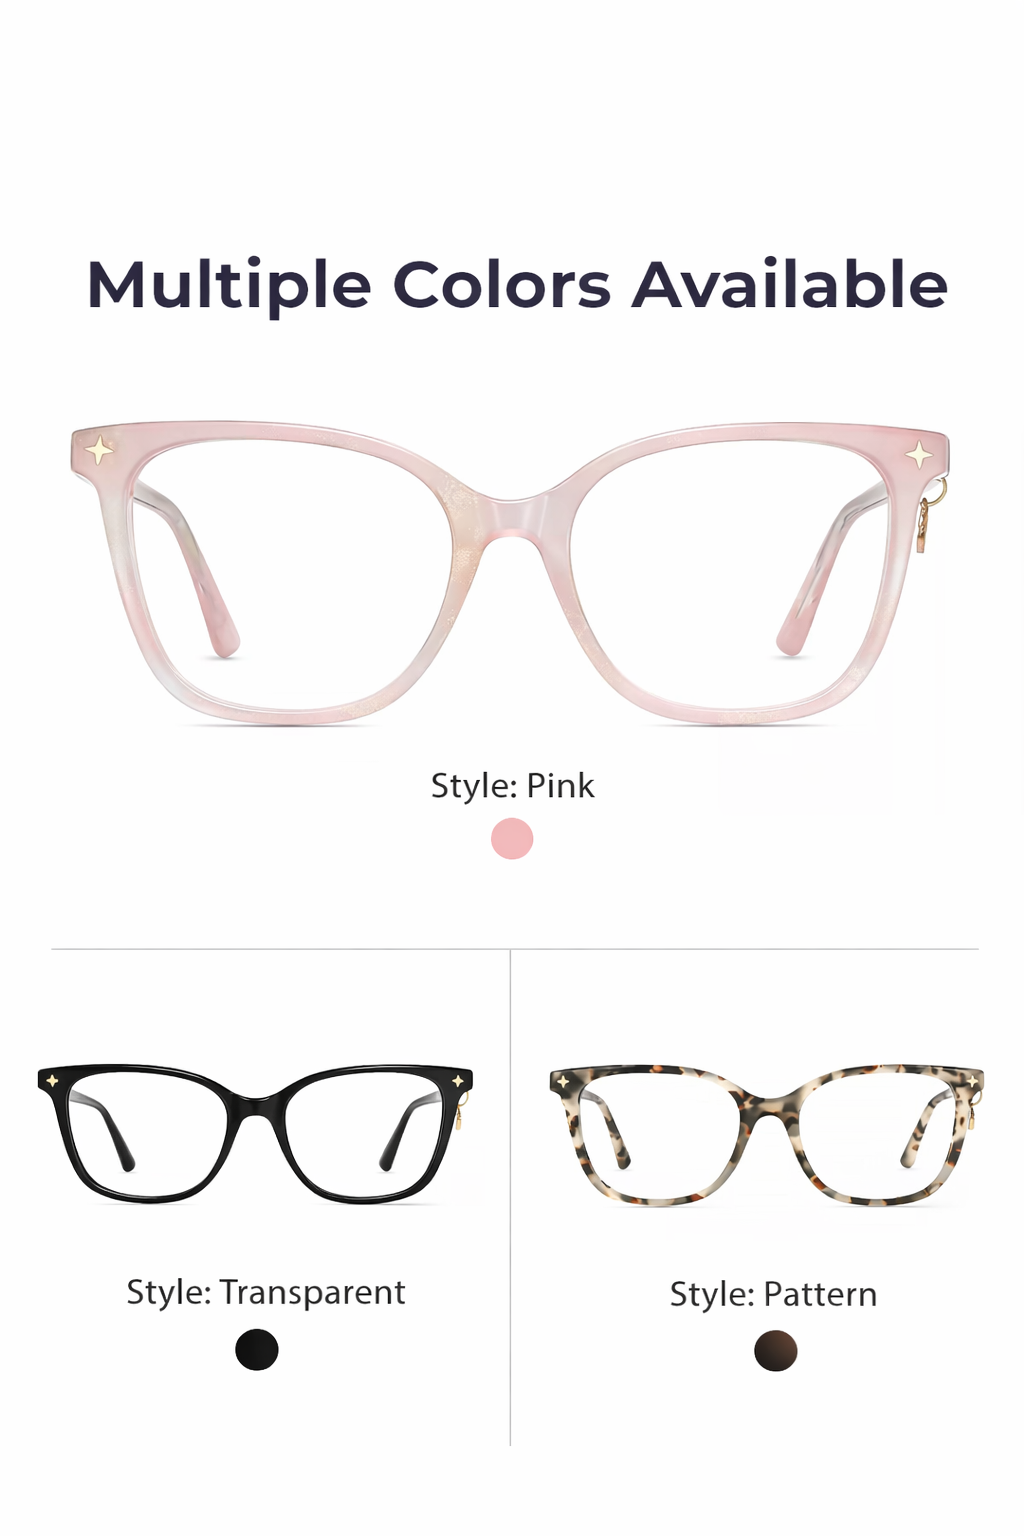Image resolution: width=1024 pixels, height=1536 pixels.
Task: Click the 'Multiple Colors Available' heading
Action: point(517,286)
